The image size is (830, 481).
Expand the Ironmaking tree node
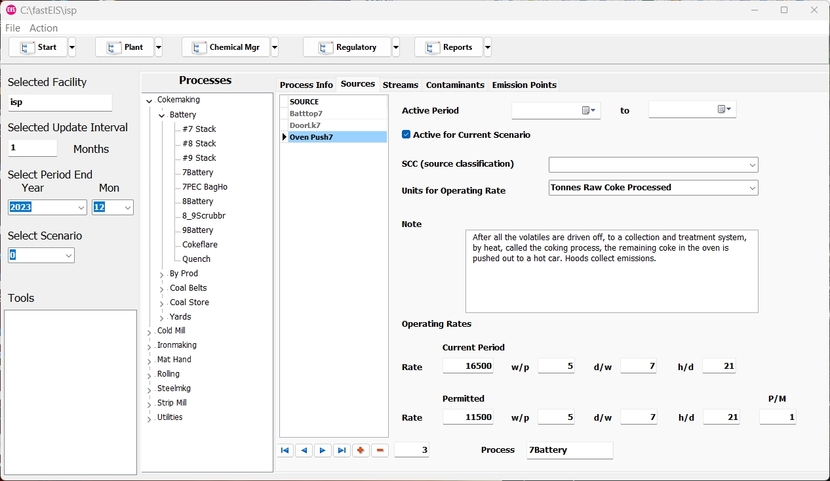[x=149, y=346]
